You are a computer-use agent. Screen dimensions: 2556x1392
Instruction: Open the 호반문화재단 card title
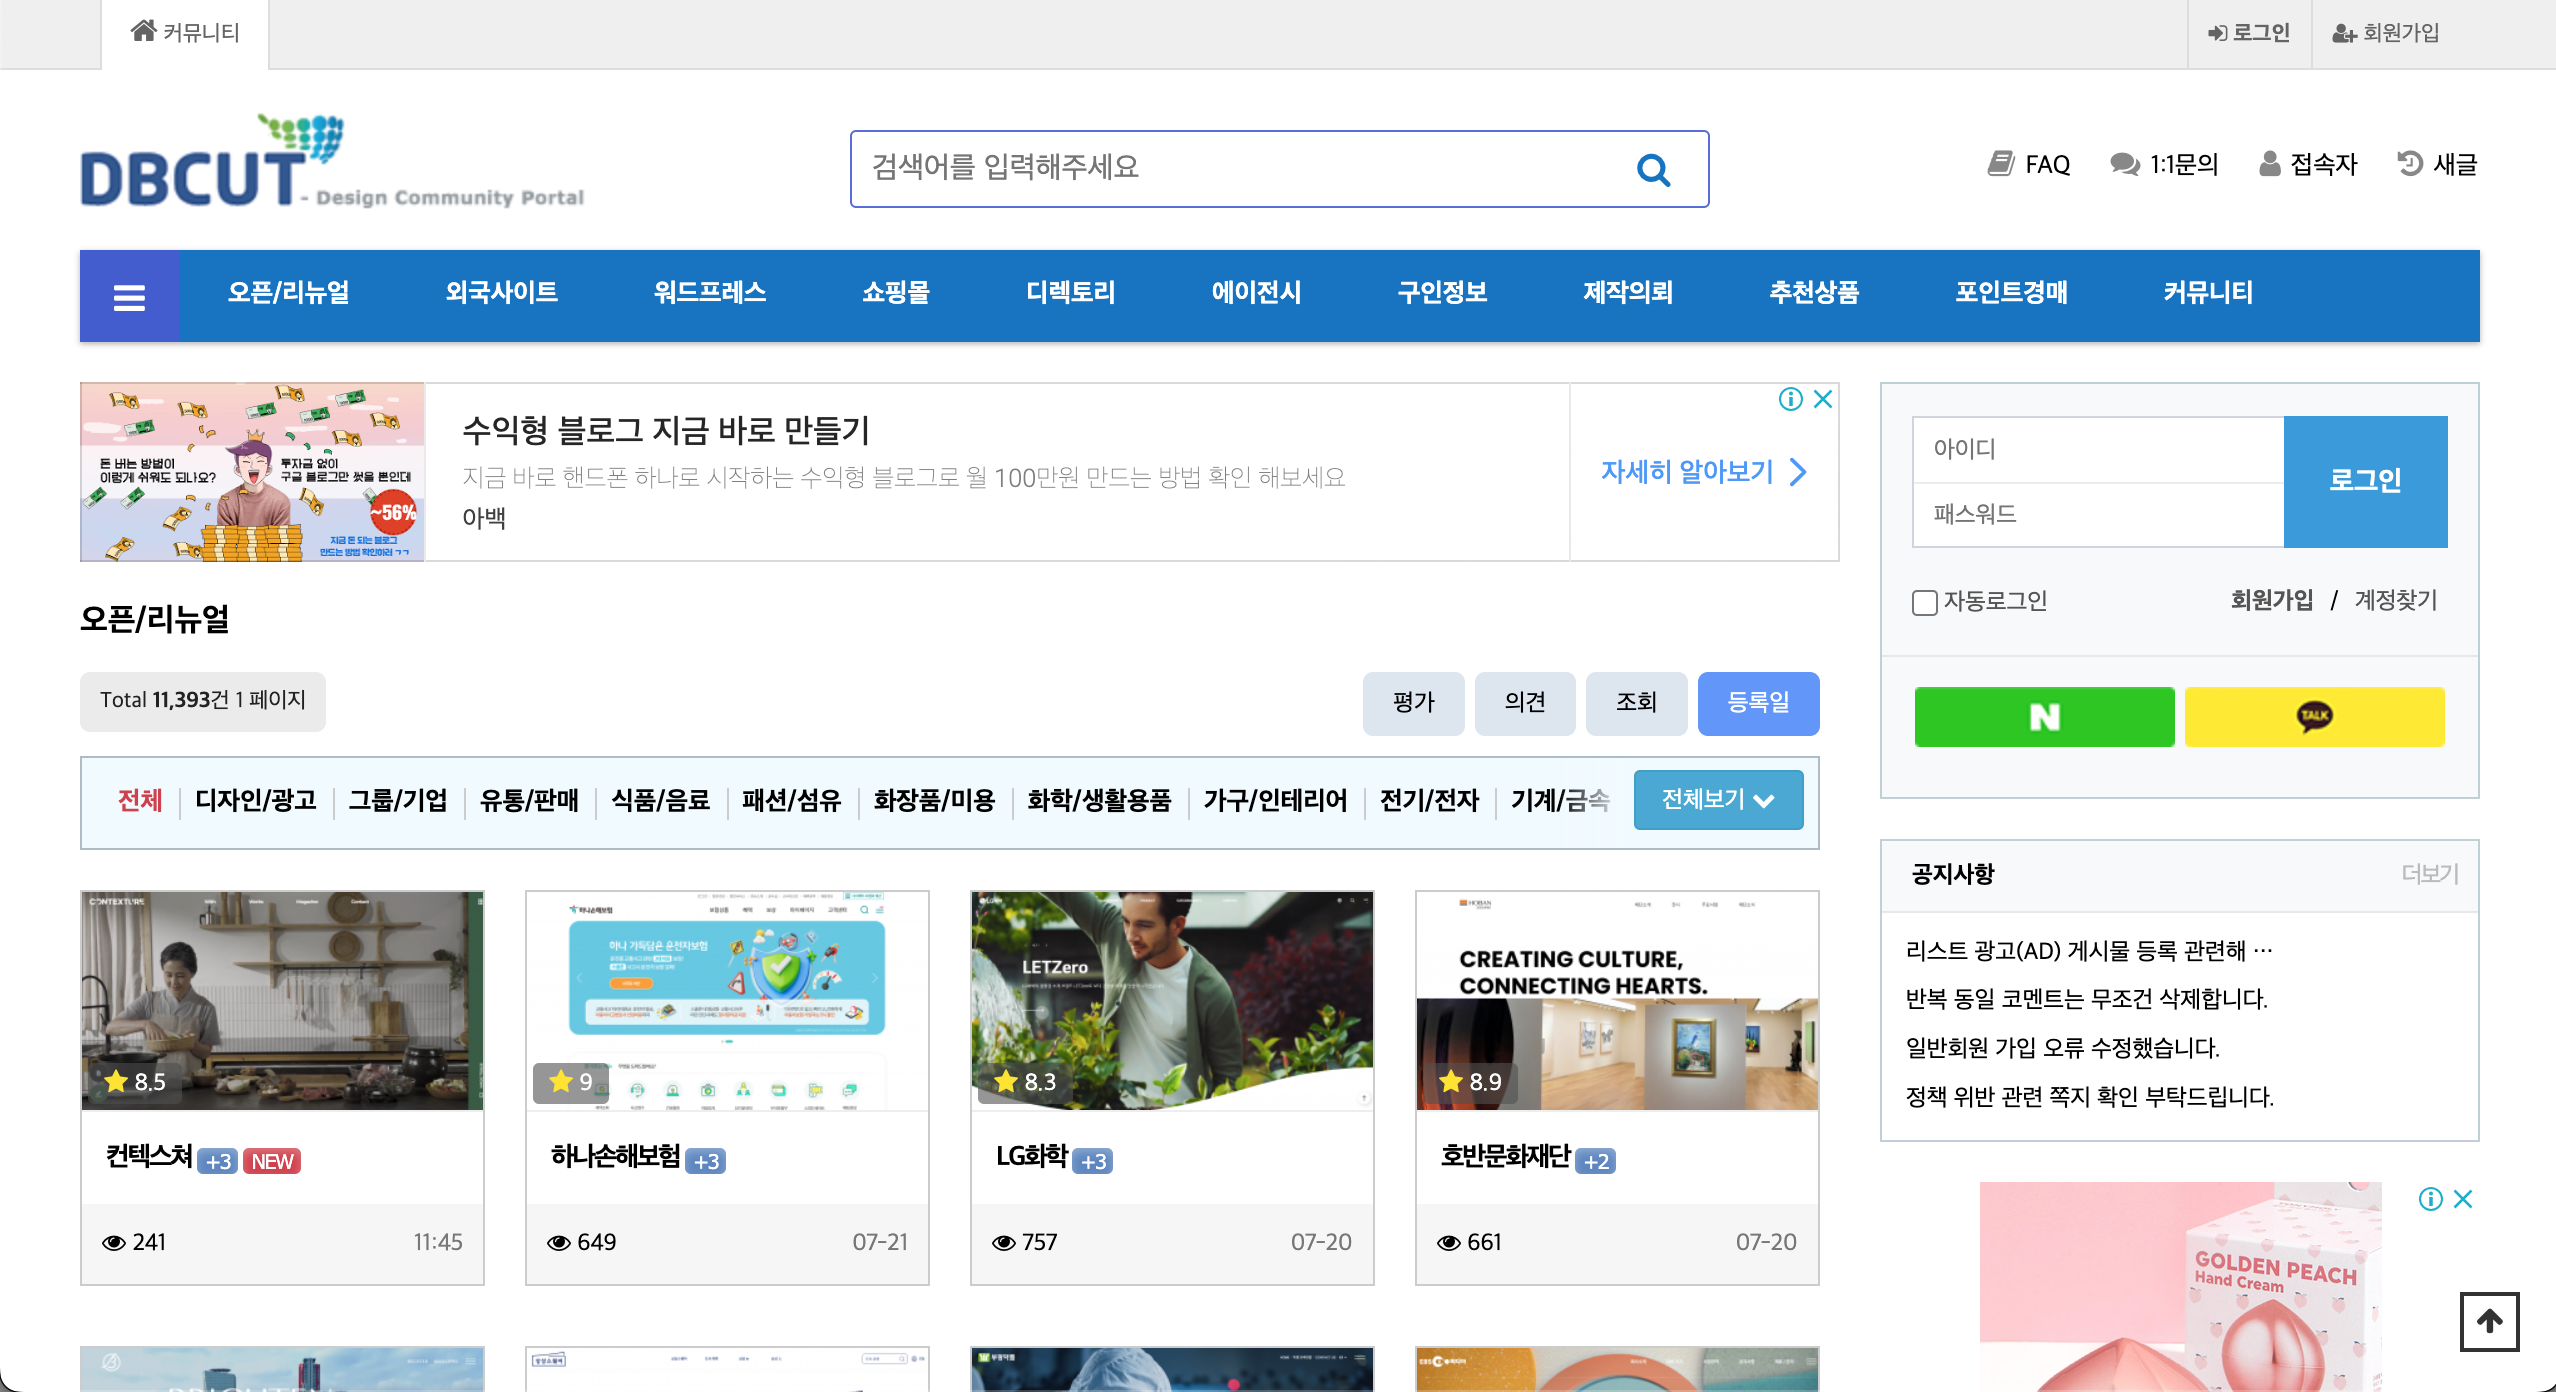pos(1505,1156)
